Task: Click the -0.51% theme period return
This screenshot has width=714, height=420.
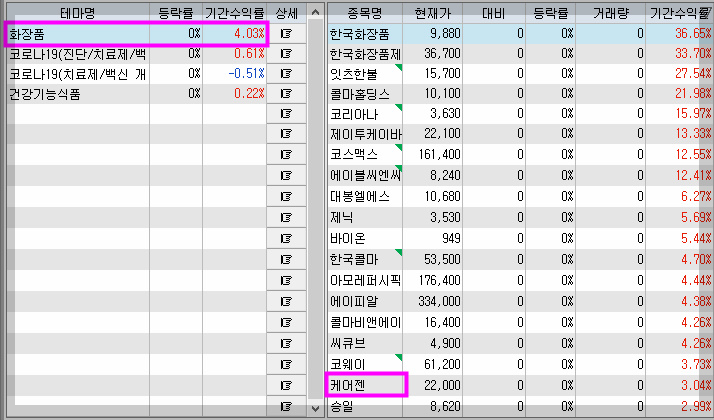Action: pyautogui.click(x=246, y=73)
